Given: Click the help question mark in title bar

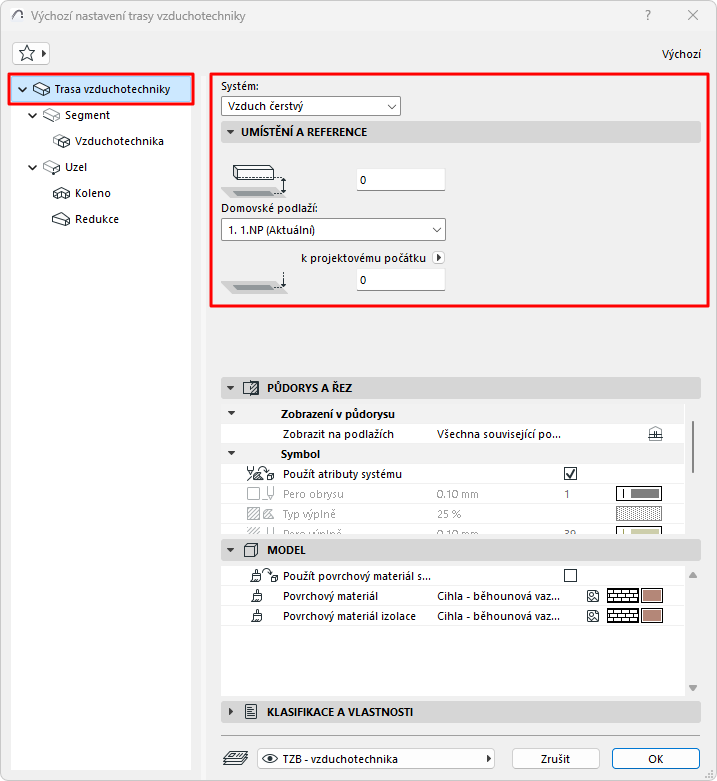Looking at the screenshot, I should [648, 15].
